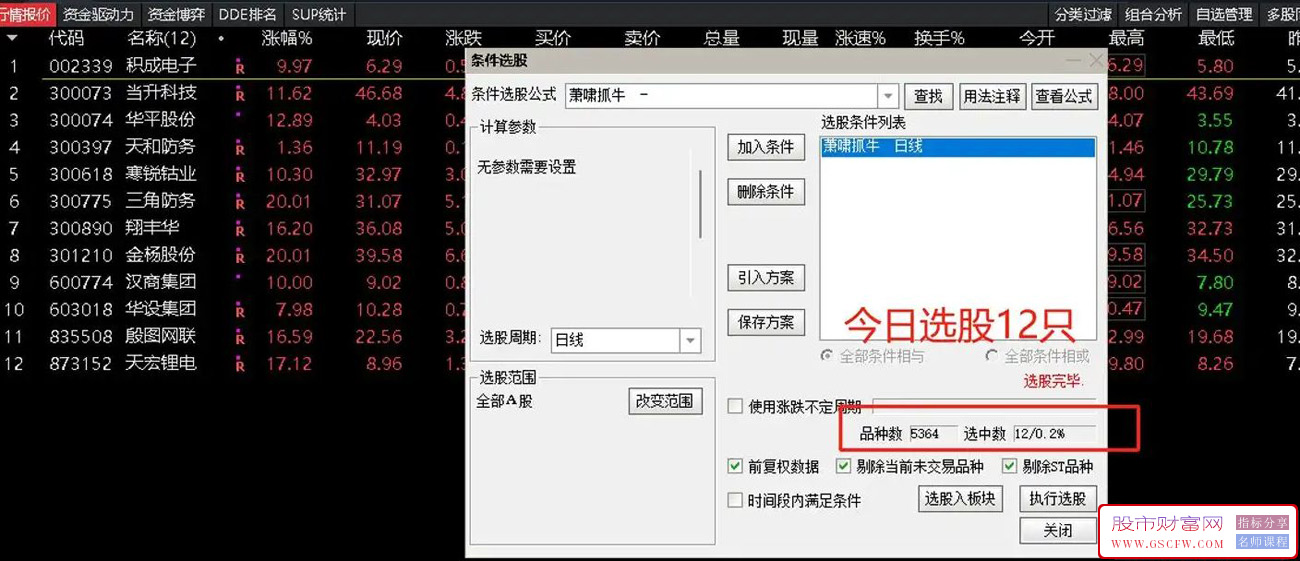The width and height of the screenshot is (1300, 561).
Task: Click the R marker beside 积成电子
Action: click(239, 68)
